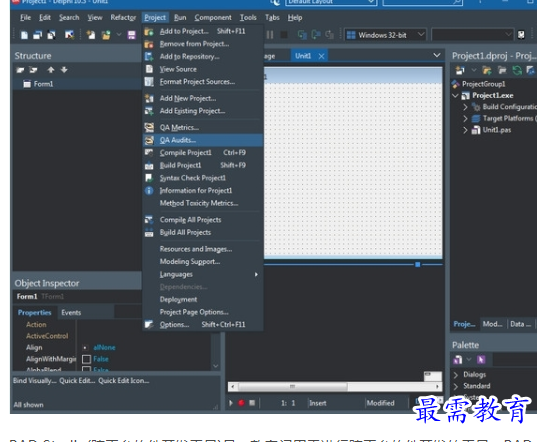Open the Languages submenu arrow
This screenshot has height=442, width=537.
click(x=256, y=274)
